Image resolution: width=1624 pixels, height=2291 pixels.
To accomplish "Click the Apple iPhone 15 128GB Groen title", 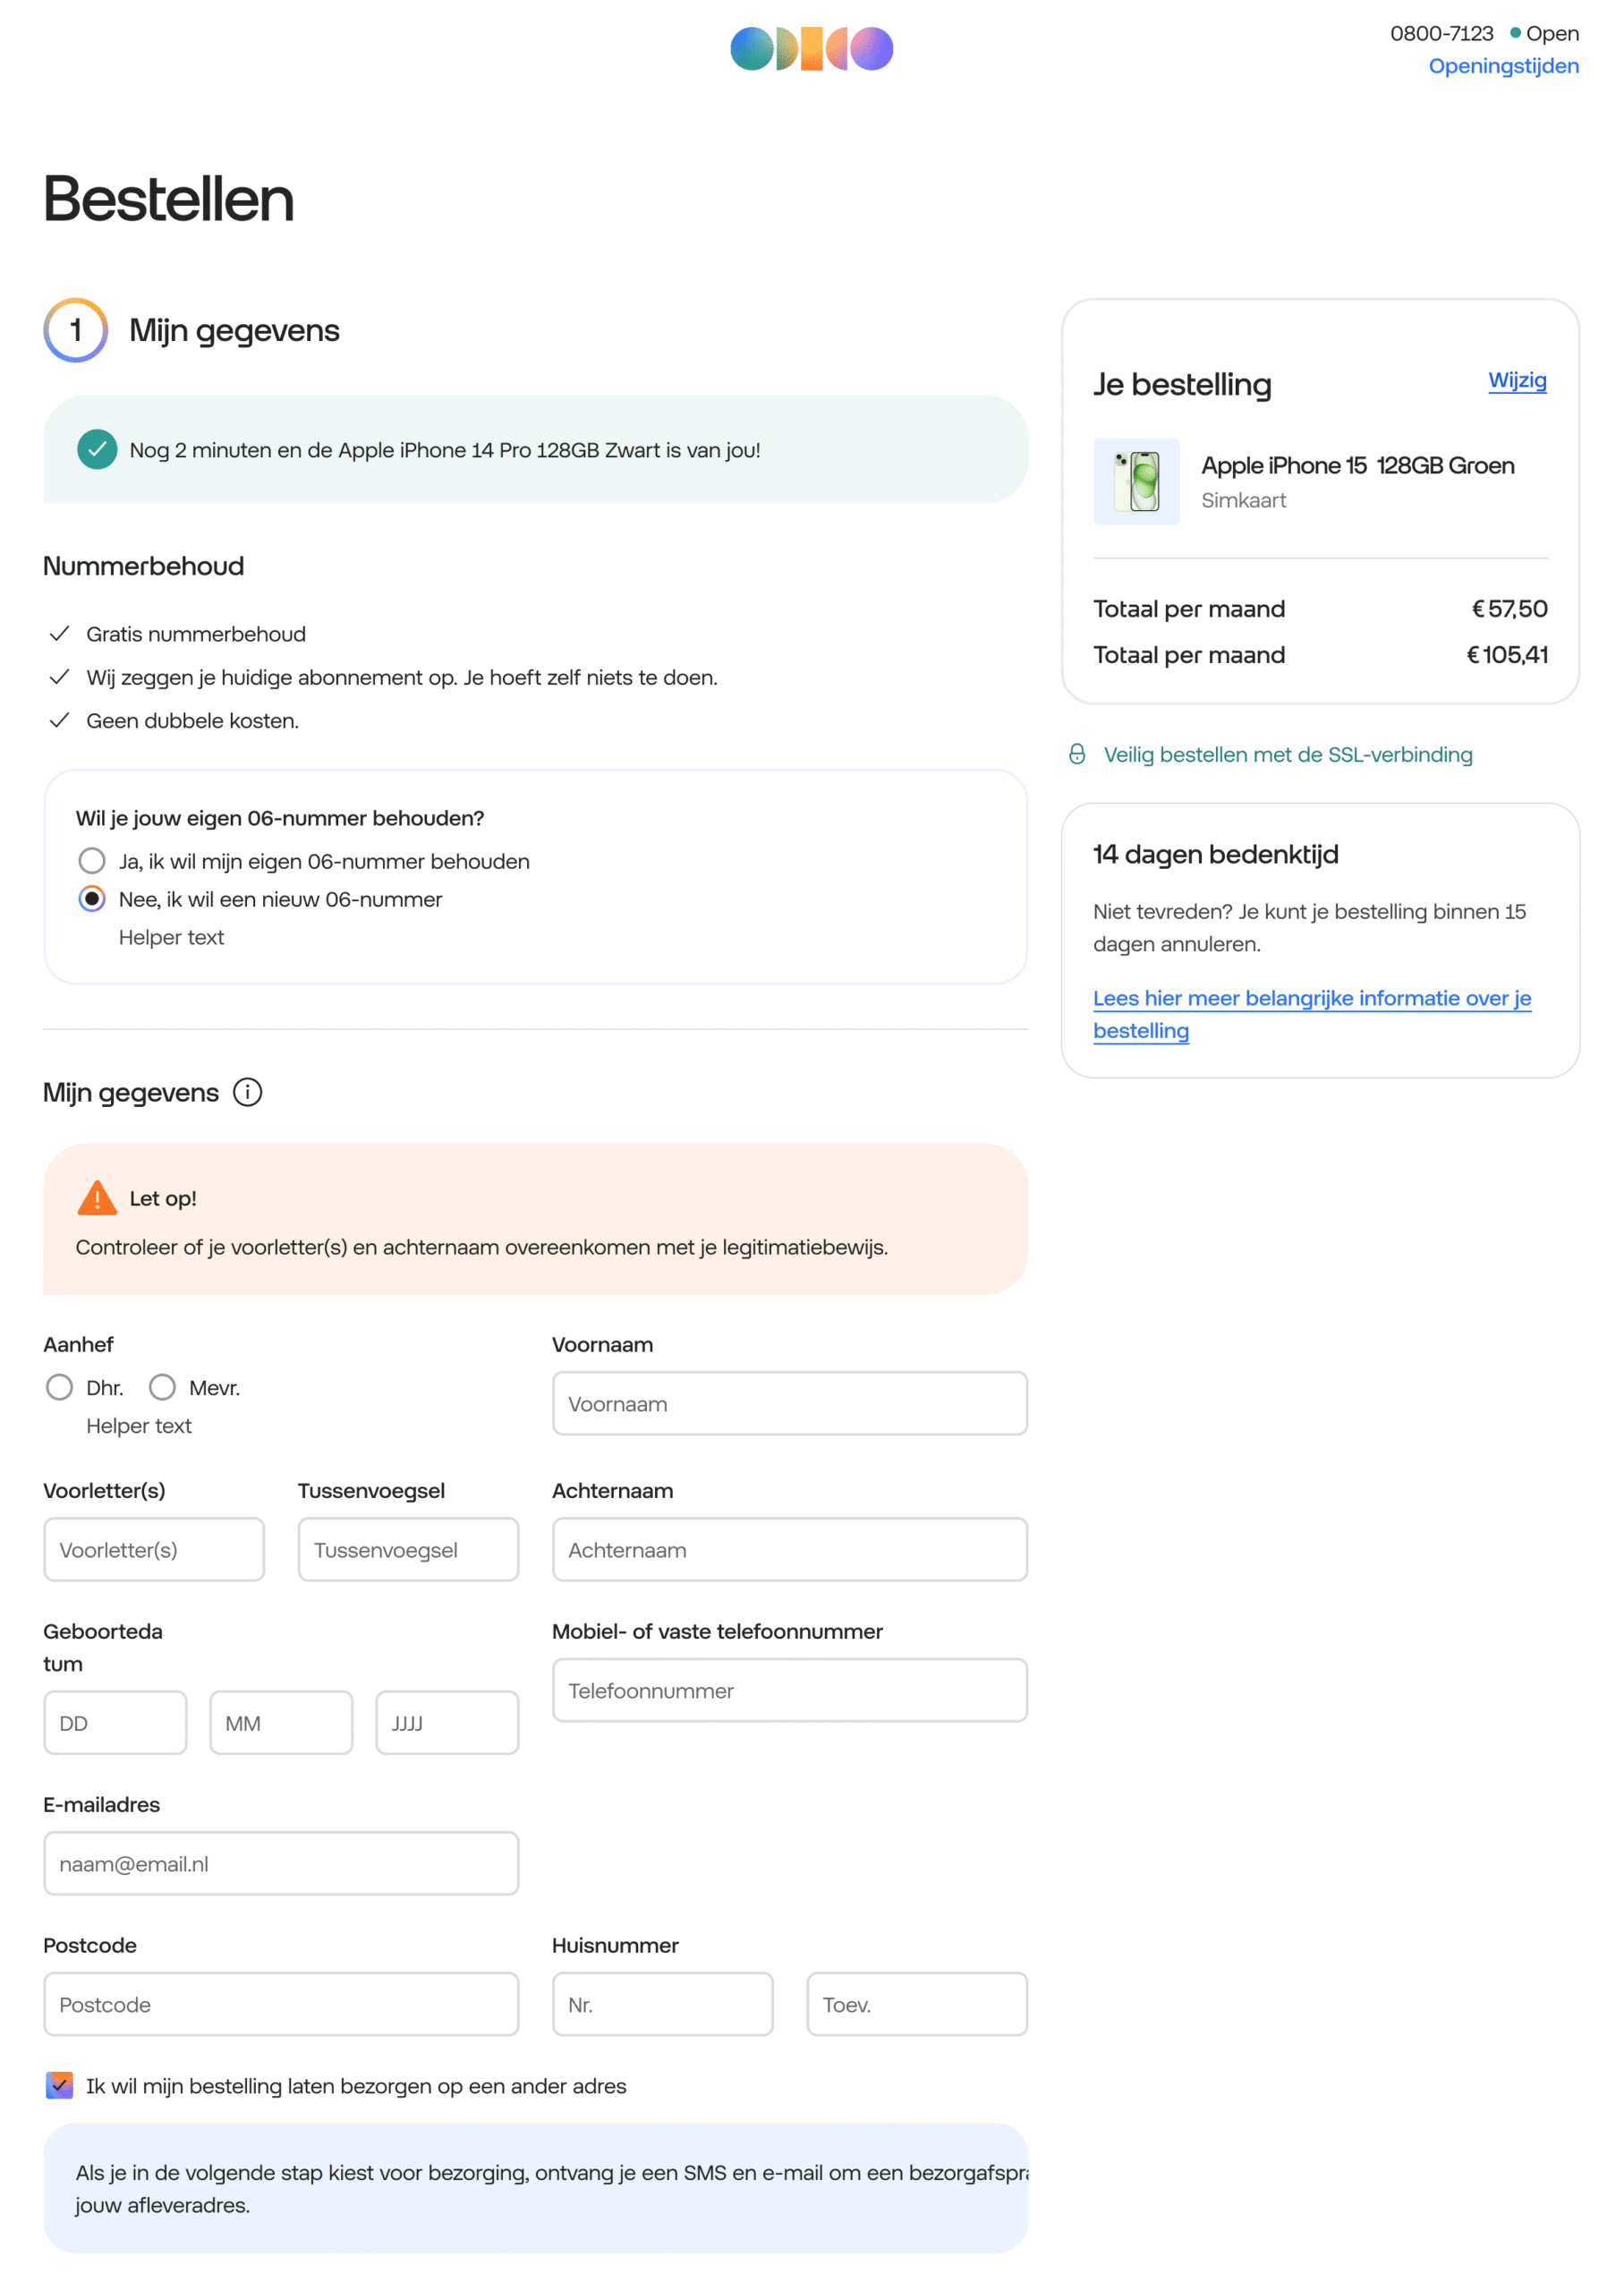I will (x=1358, y=465).
